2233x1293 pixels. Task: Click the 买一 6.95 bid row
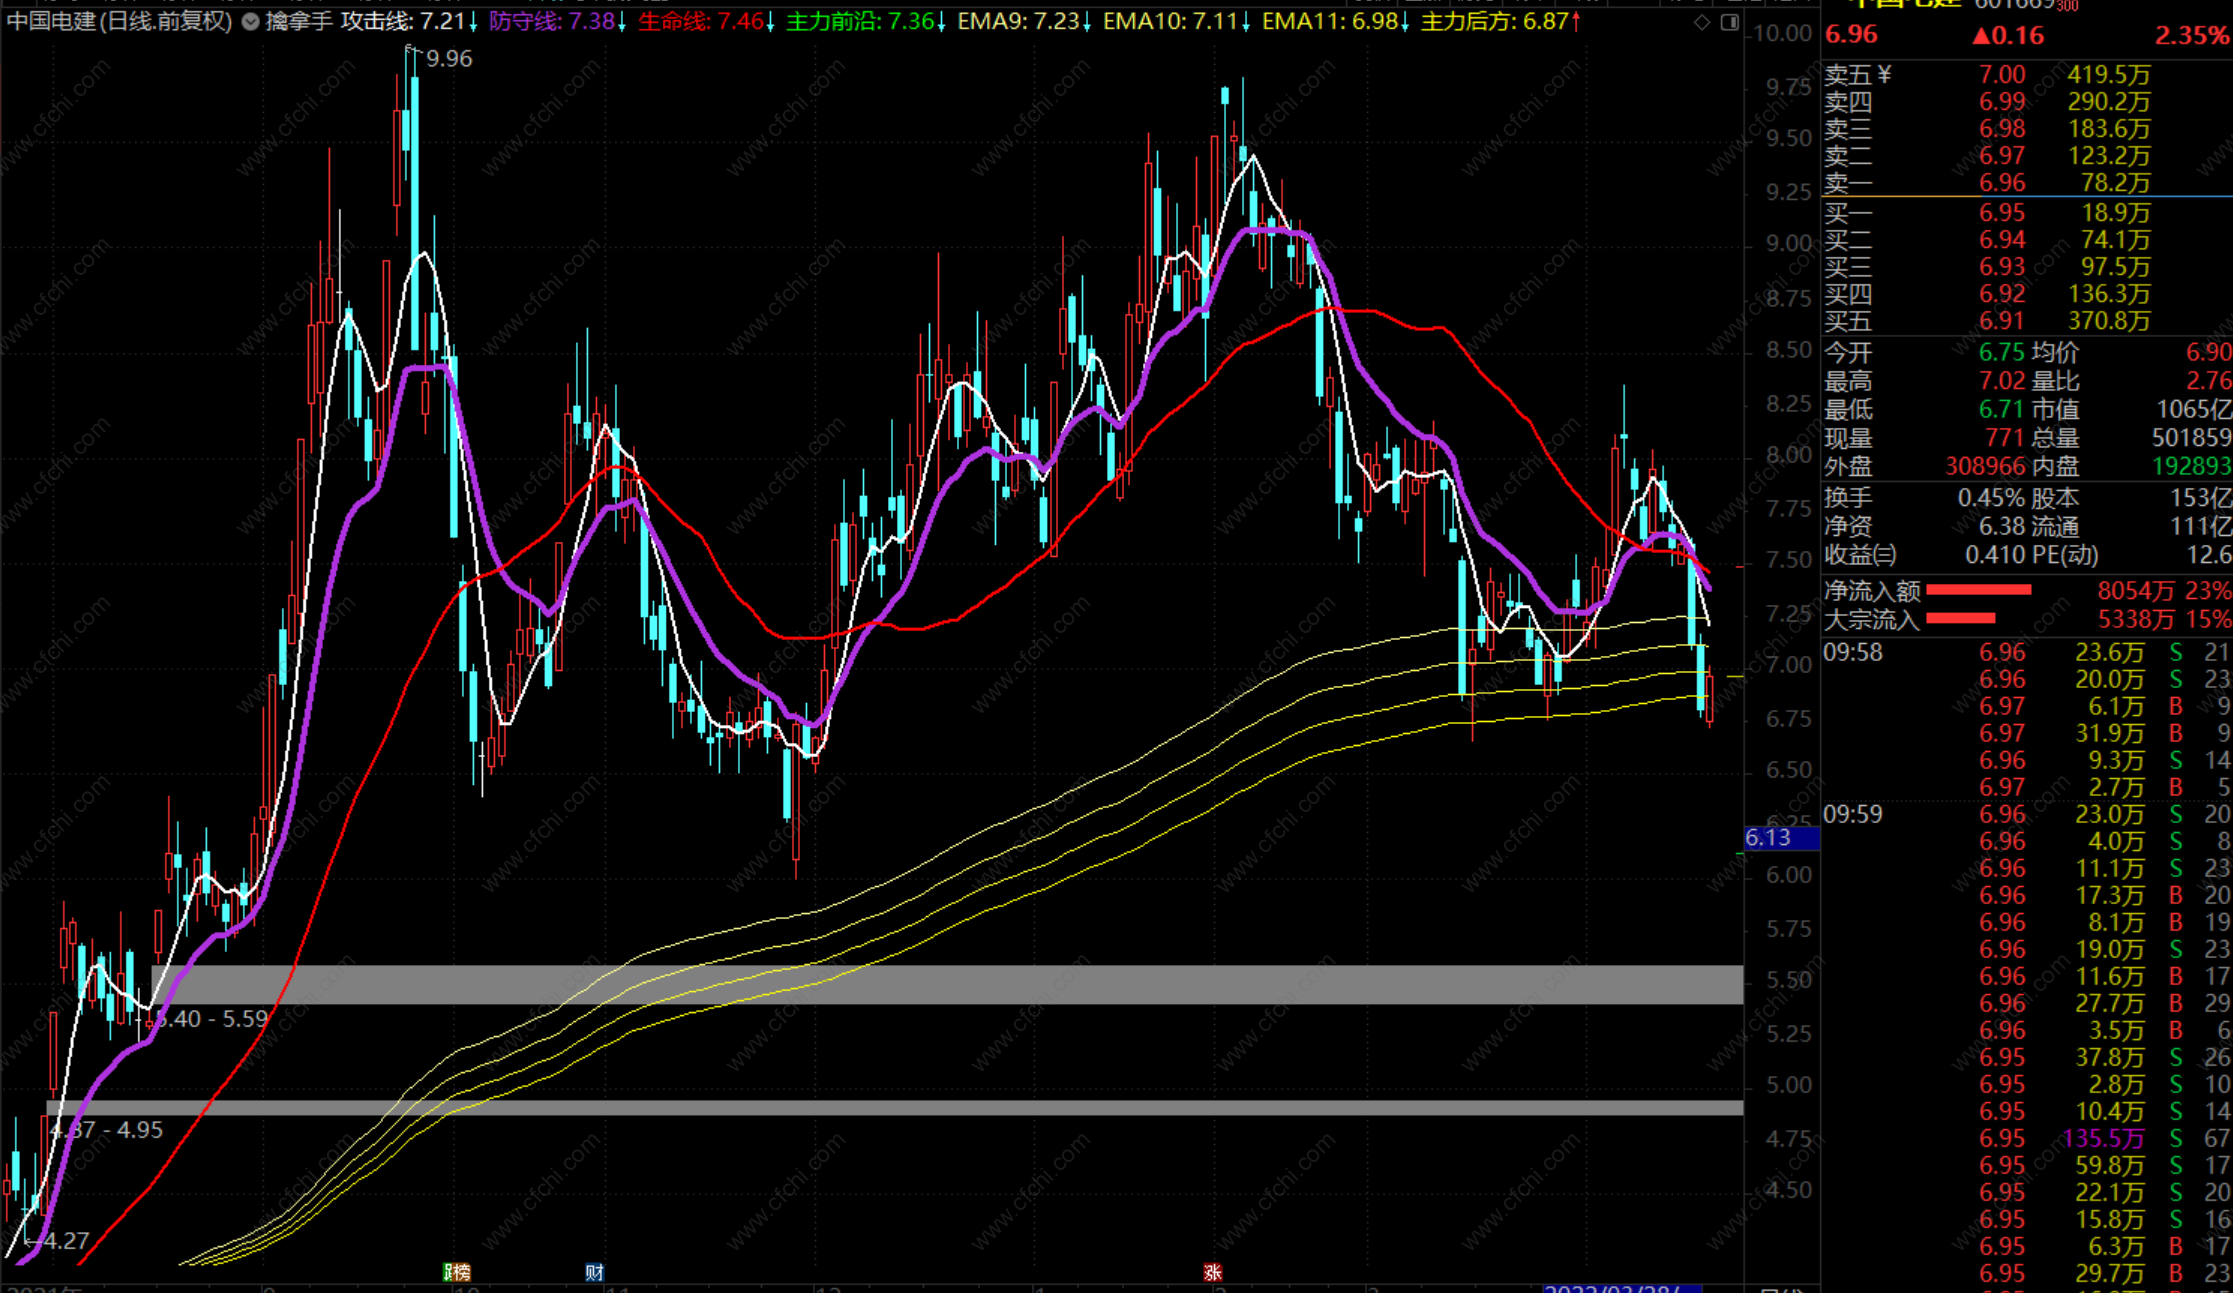coord(2000,213)
